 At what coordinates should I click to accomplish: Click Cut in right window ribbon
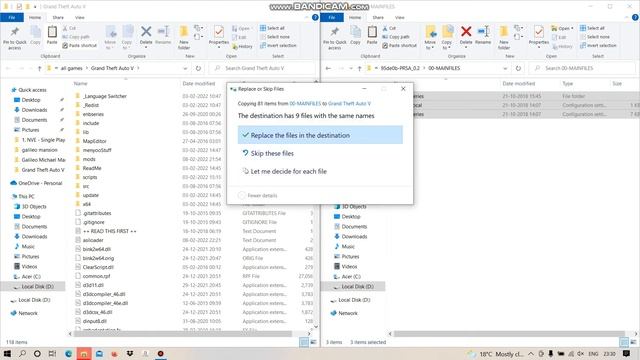point(389,28)
